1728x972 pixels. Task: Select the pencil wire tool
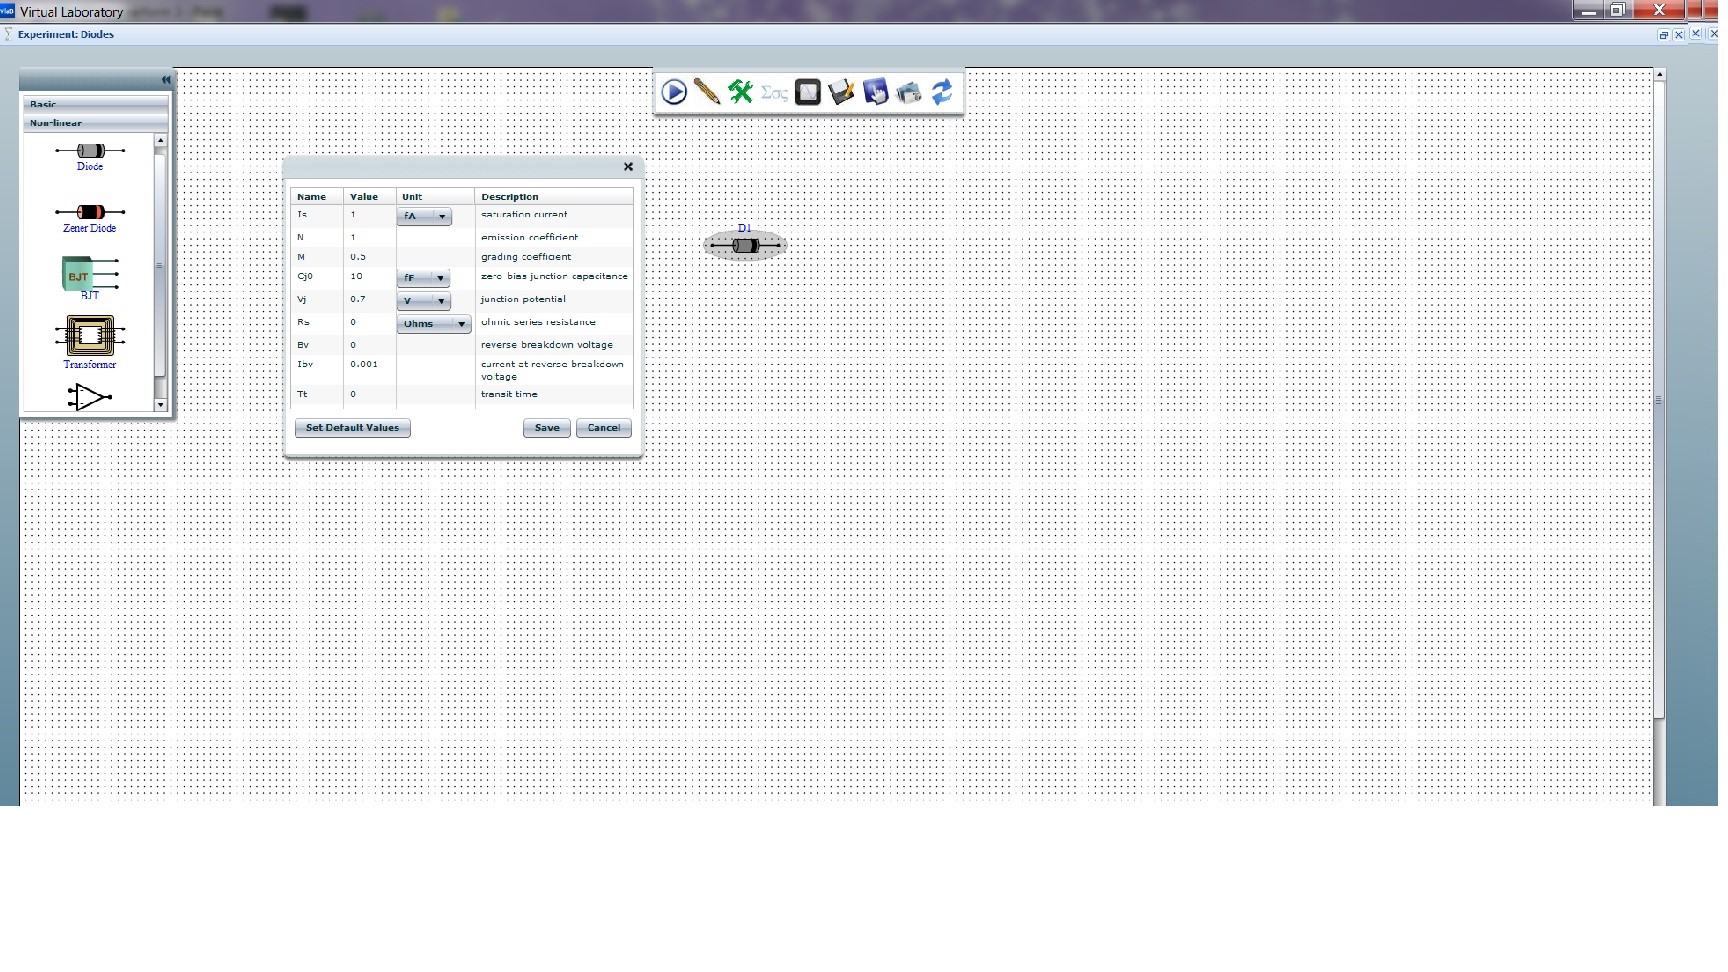coord(707,92)
